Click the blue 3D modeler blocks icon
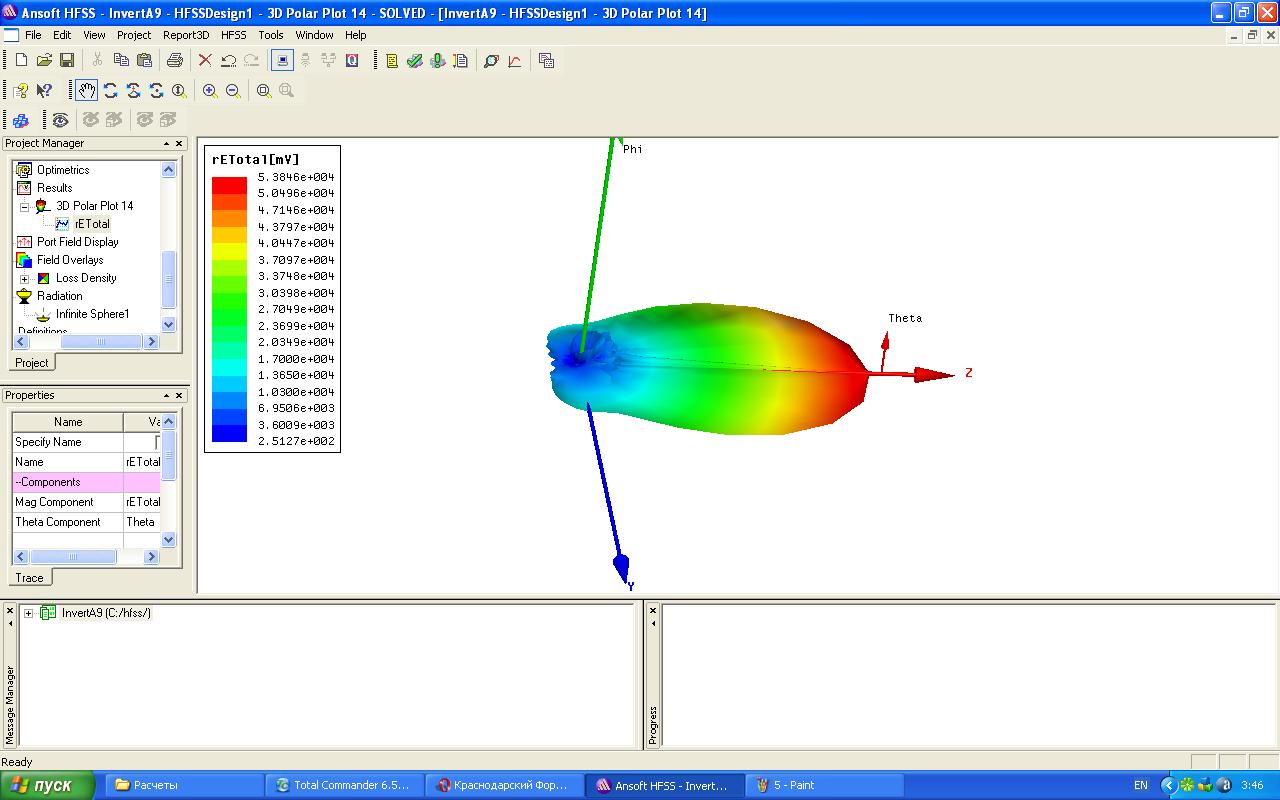The width and height of the screenshot is (1280, 800). pos(21,120)
